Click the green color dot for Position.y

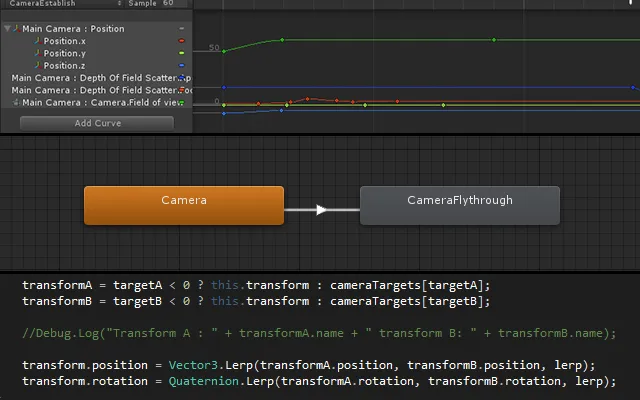pos(182,53)
